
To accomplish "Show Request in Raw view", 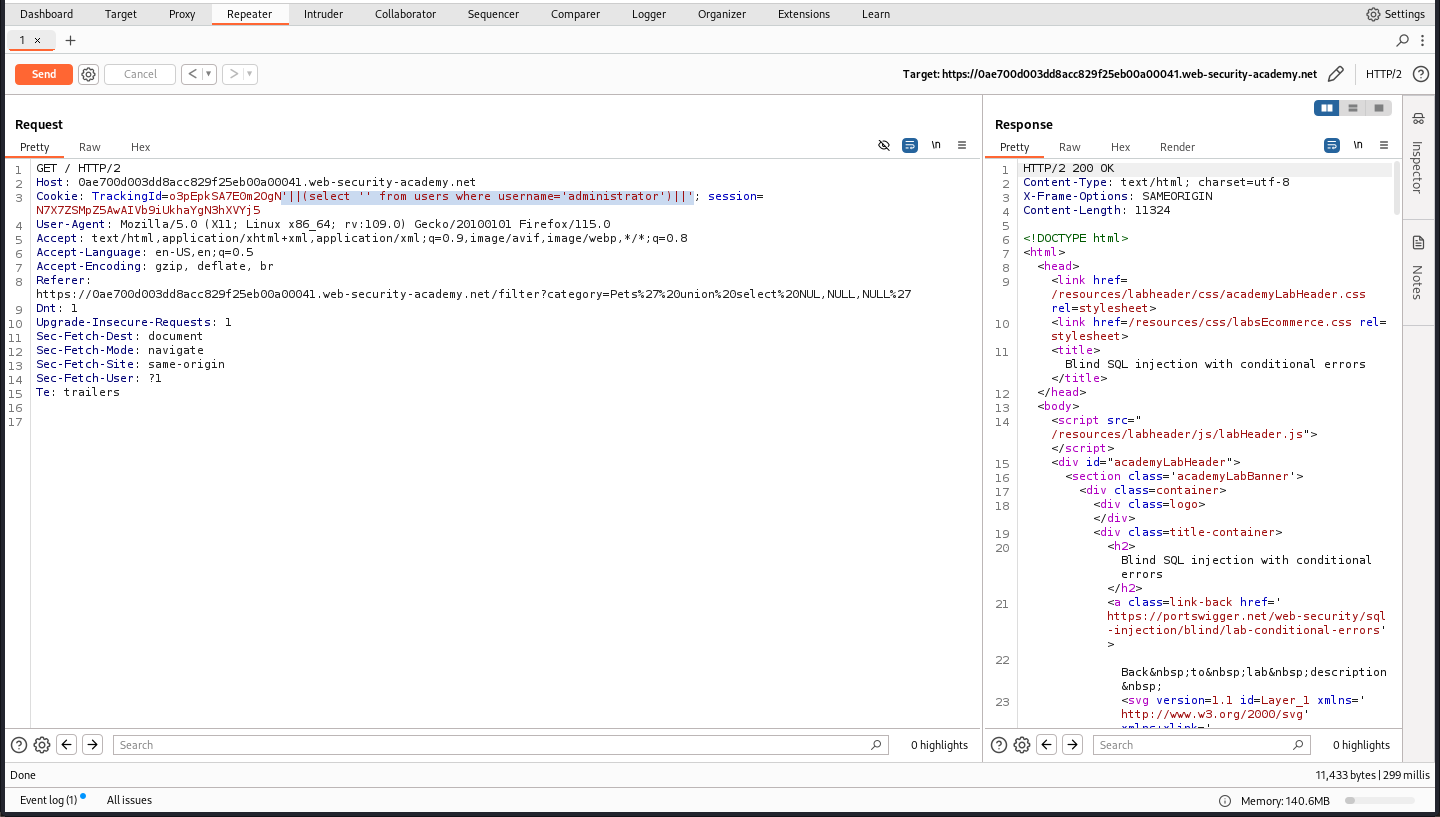I will point(90,147).
